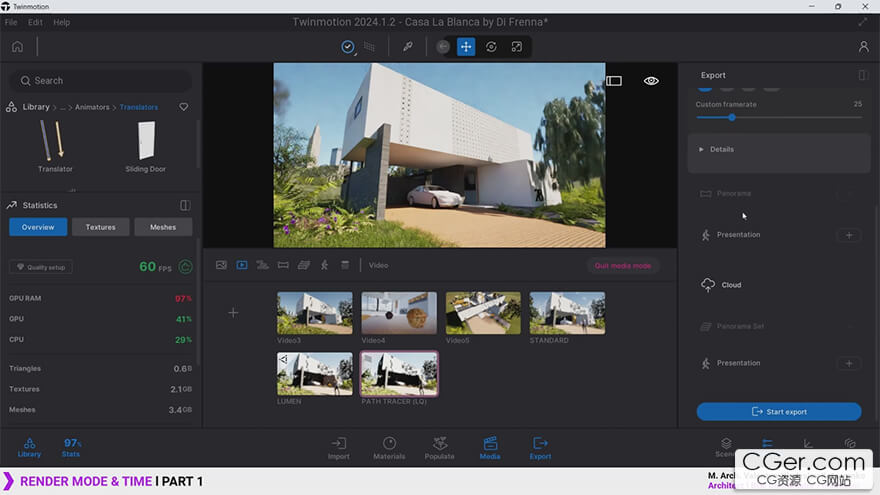Select the Video4 thumbnail
Screen dimensions: 880x495
(398, 313)
